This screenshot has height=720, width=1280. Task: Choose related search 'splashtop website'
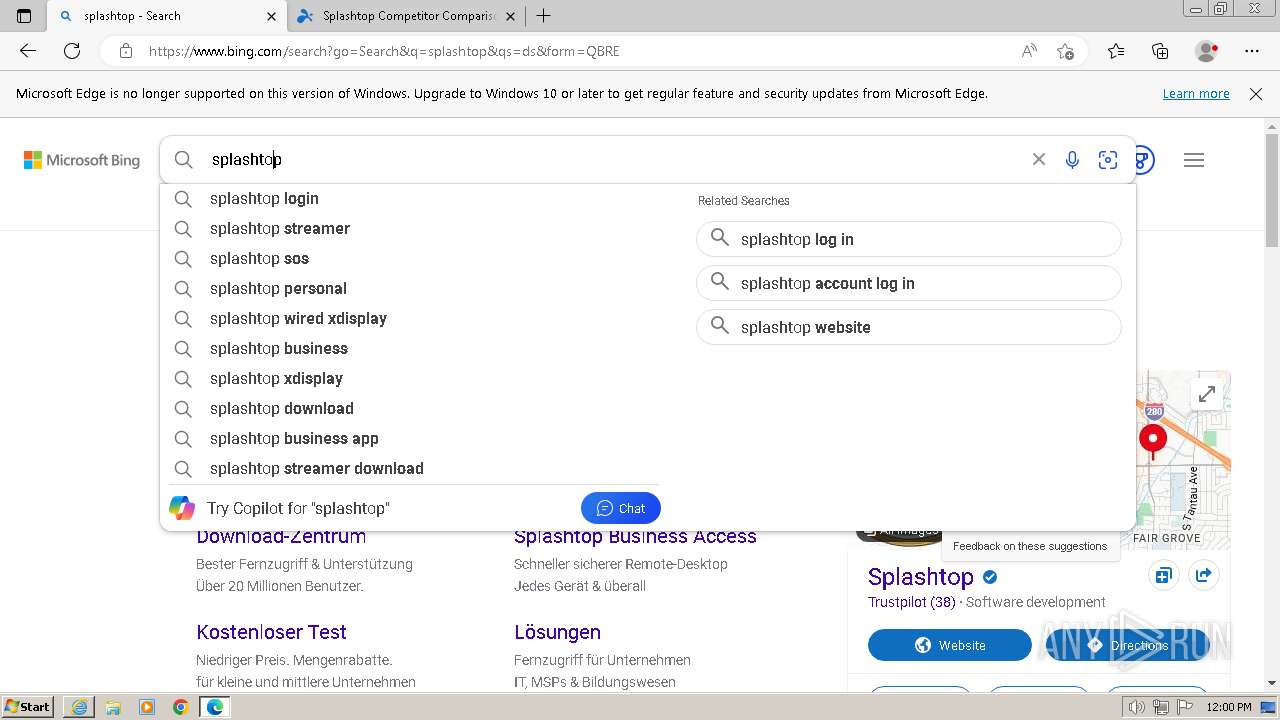coord(909,327)
